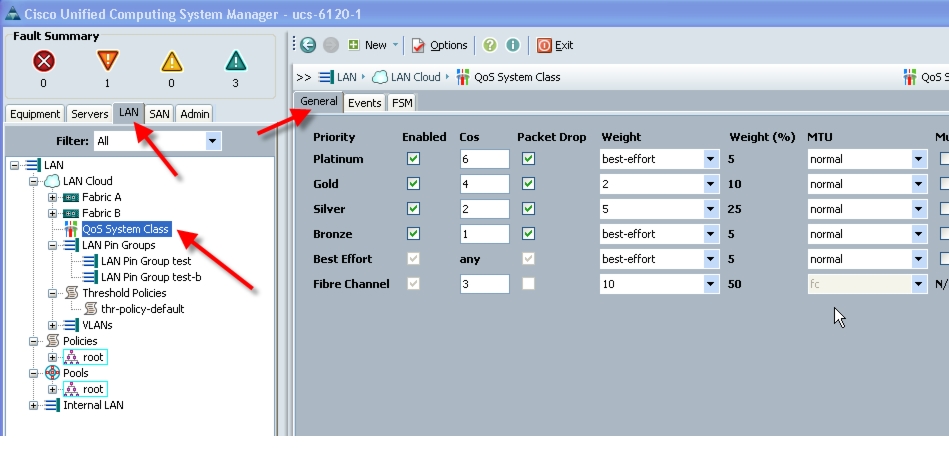Uncheck Platinum Packet Drop

pos(528,159)
